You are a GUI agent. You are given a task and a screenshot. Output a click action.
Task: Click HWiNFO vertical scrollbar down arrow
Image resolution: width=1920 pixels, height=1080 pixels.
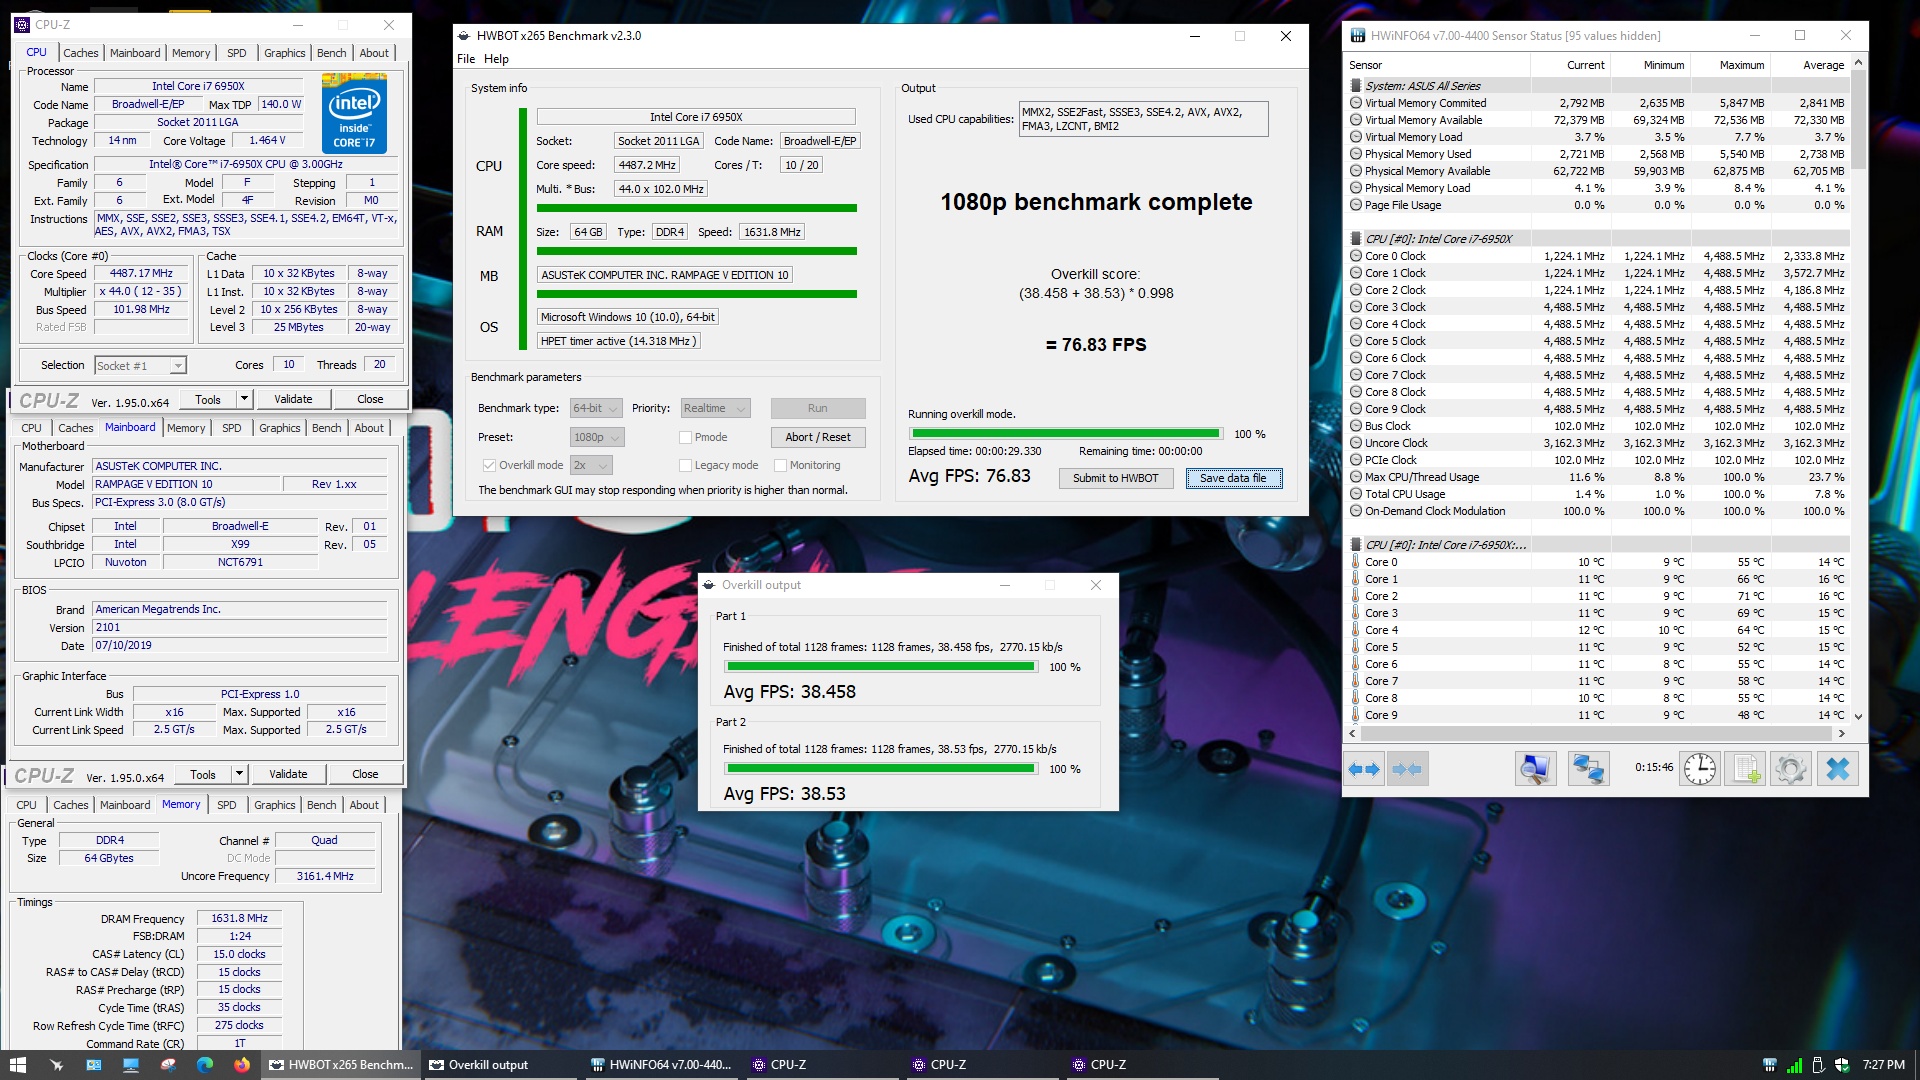pos(1858,716)
